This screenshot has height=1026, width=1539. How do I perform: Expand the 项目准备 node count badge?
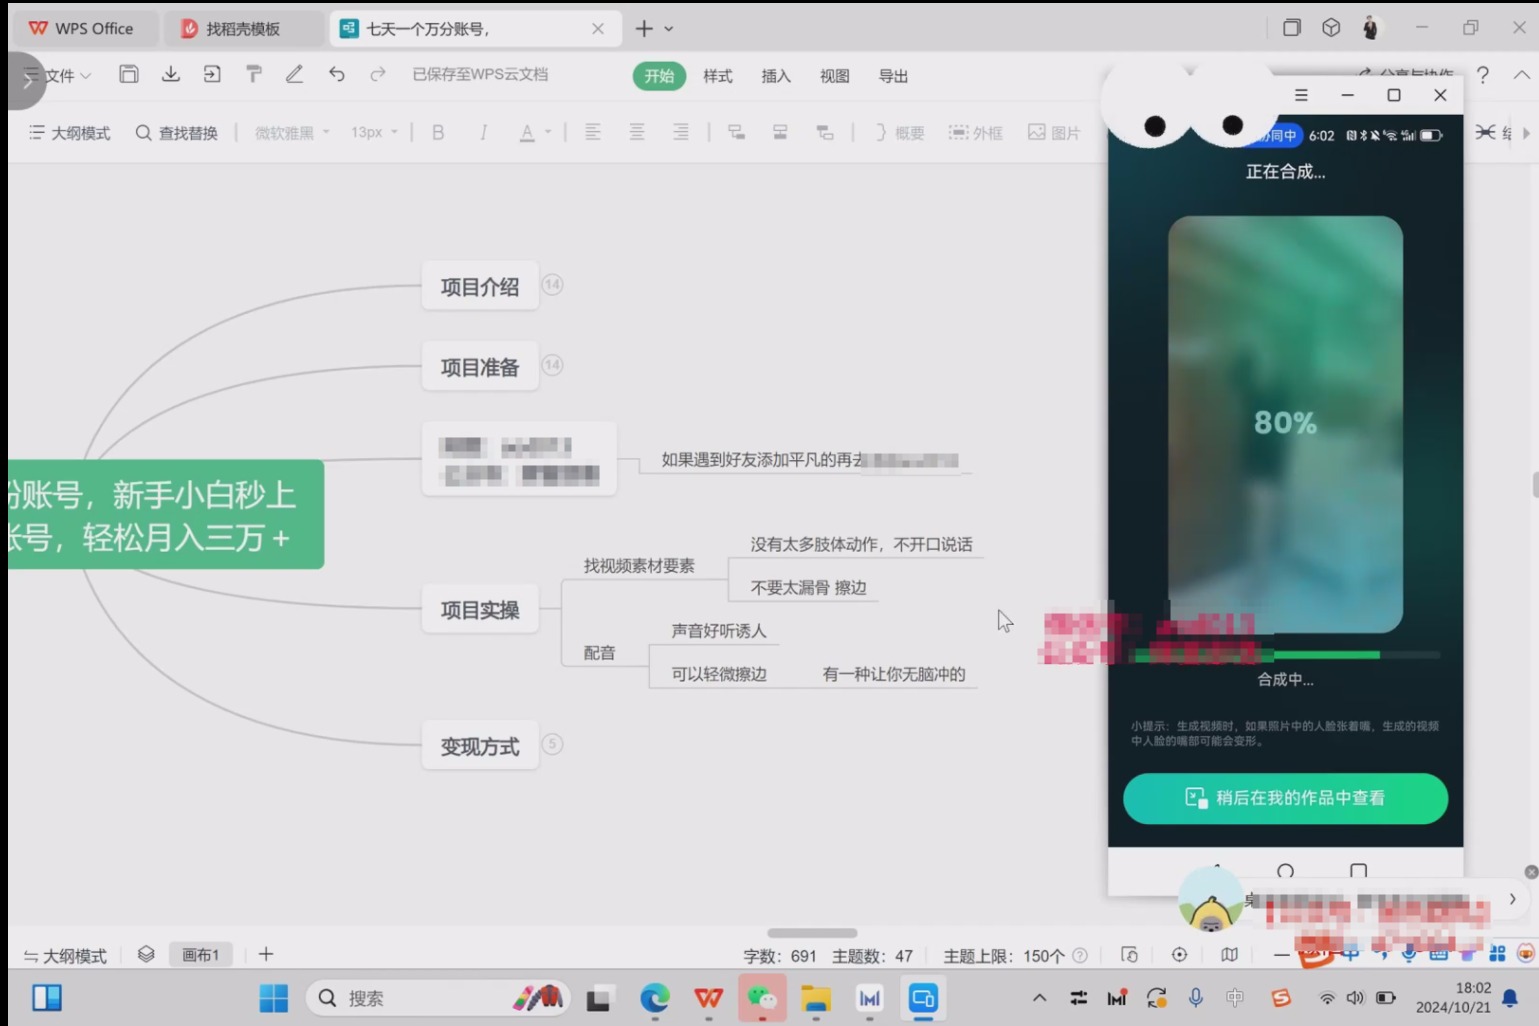click(552, 365)
